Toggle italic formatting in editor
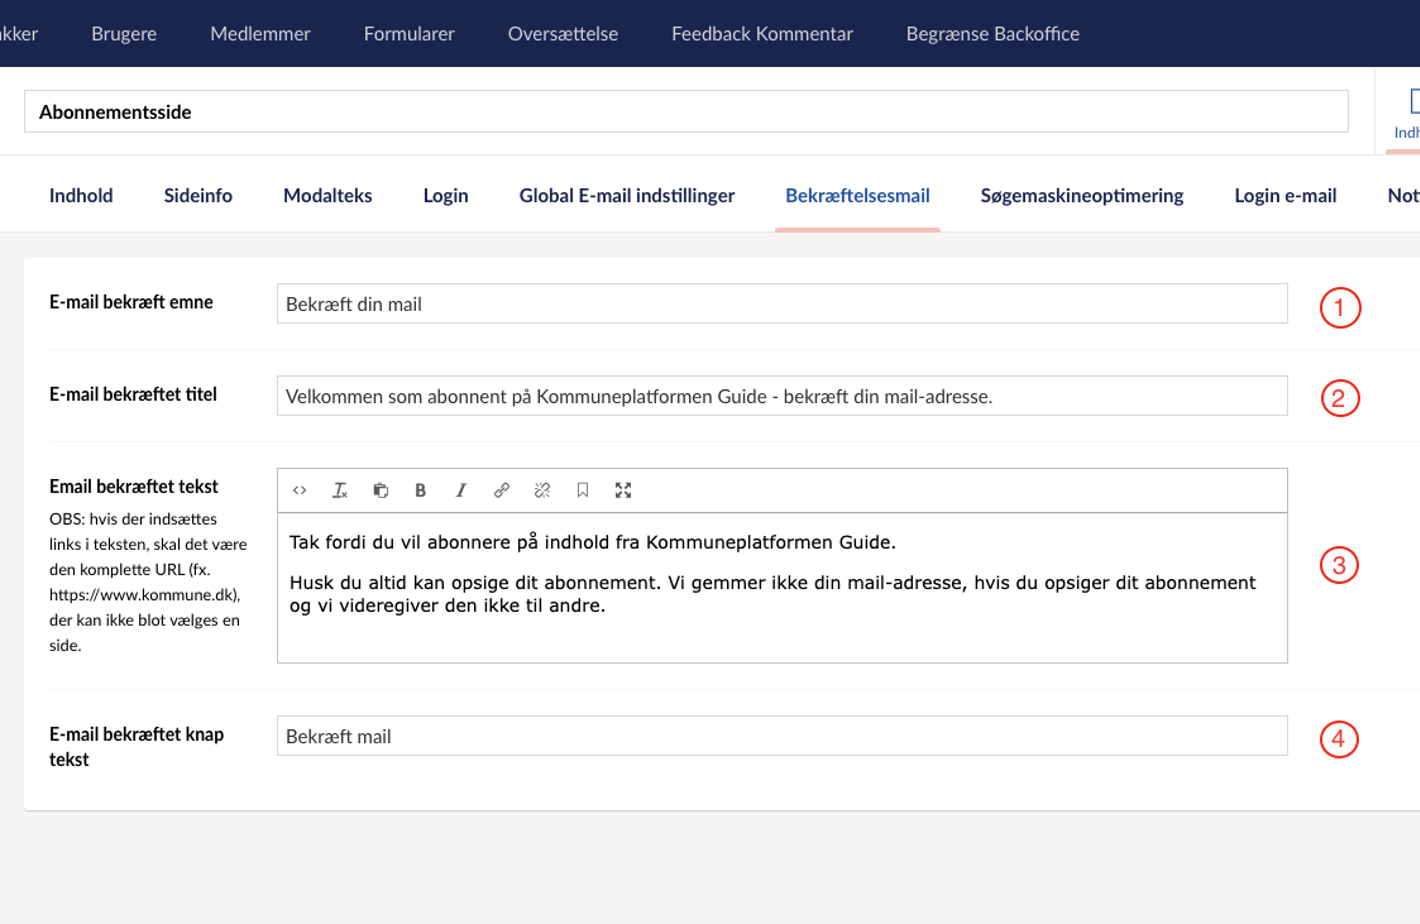 [461, 490]
